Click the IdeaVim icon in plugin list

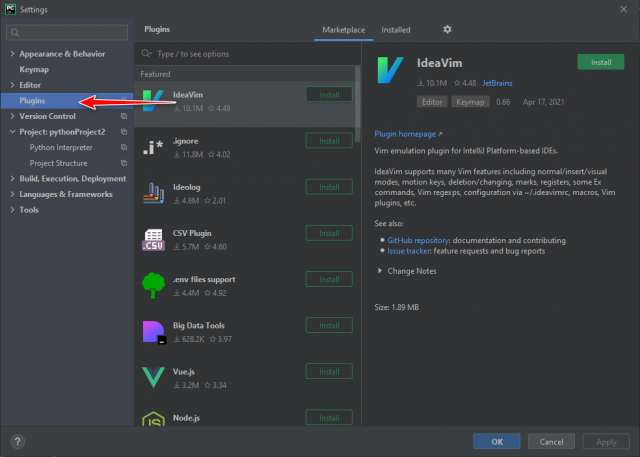(153, 101)
